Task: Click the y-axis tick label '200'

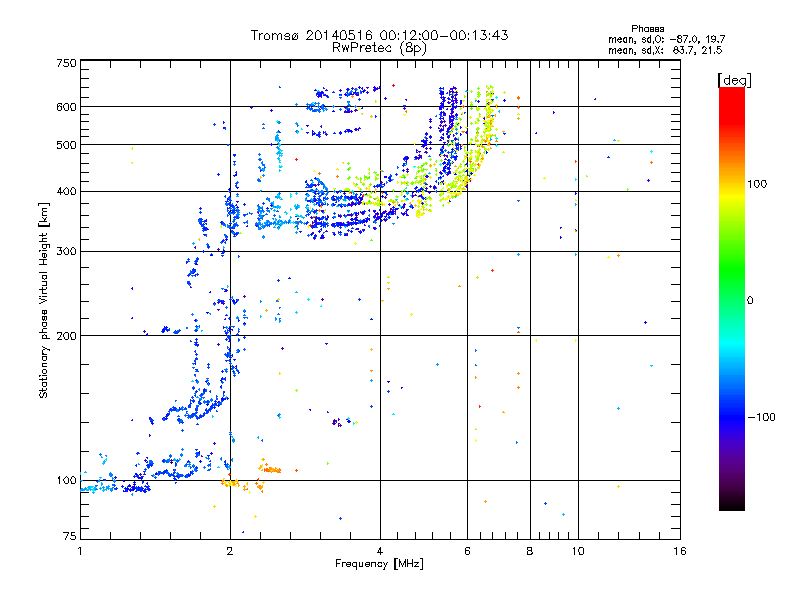Action: 66,336
